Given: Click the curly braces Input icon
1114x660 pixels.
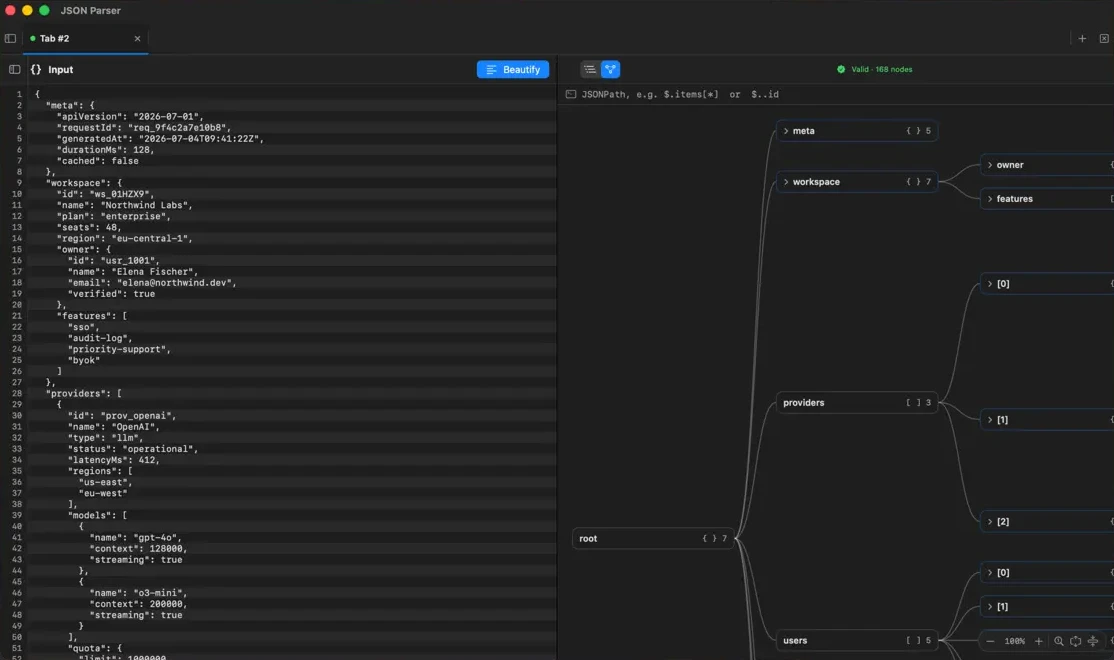Looking at the screenshot, I should (x=36, y=70).
